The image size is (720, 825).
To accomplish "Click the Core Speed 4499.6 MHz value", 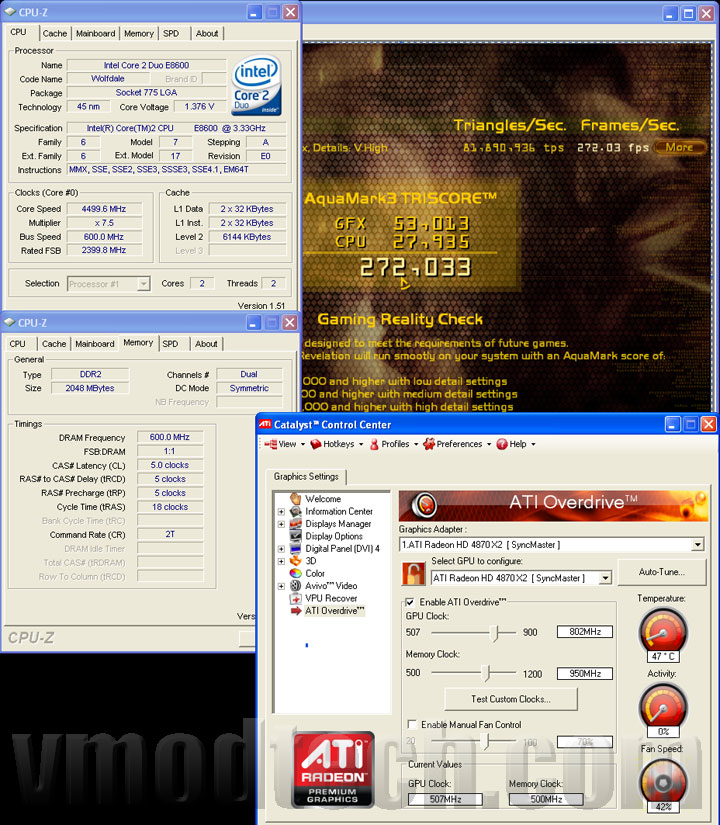I will [x=104, y=209].
